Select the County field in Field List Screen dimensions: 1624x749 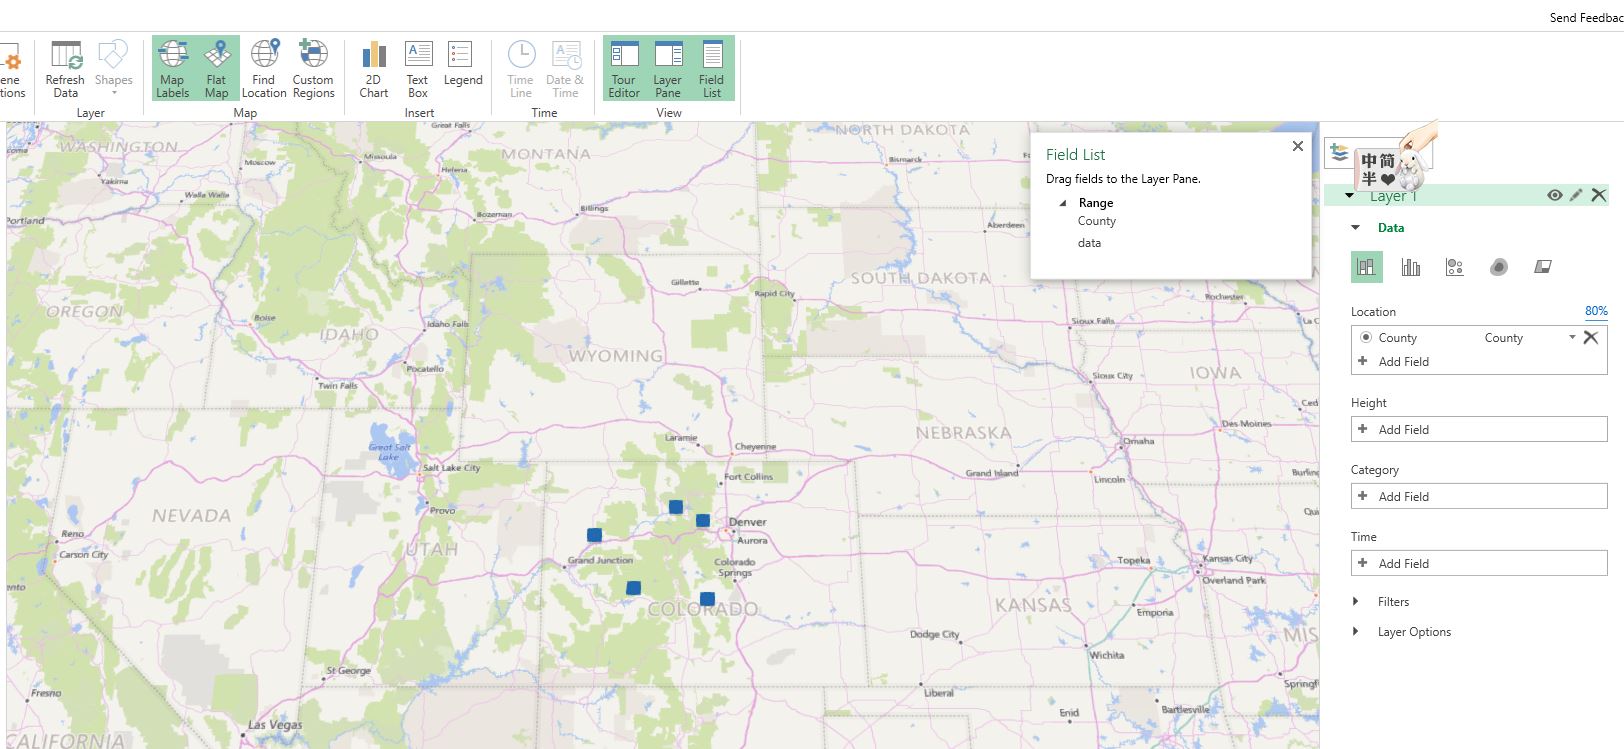pos(1097,221)
